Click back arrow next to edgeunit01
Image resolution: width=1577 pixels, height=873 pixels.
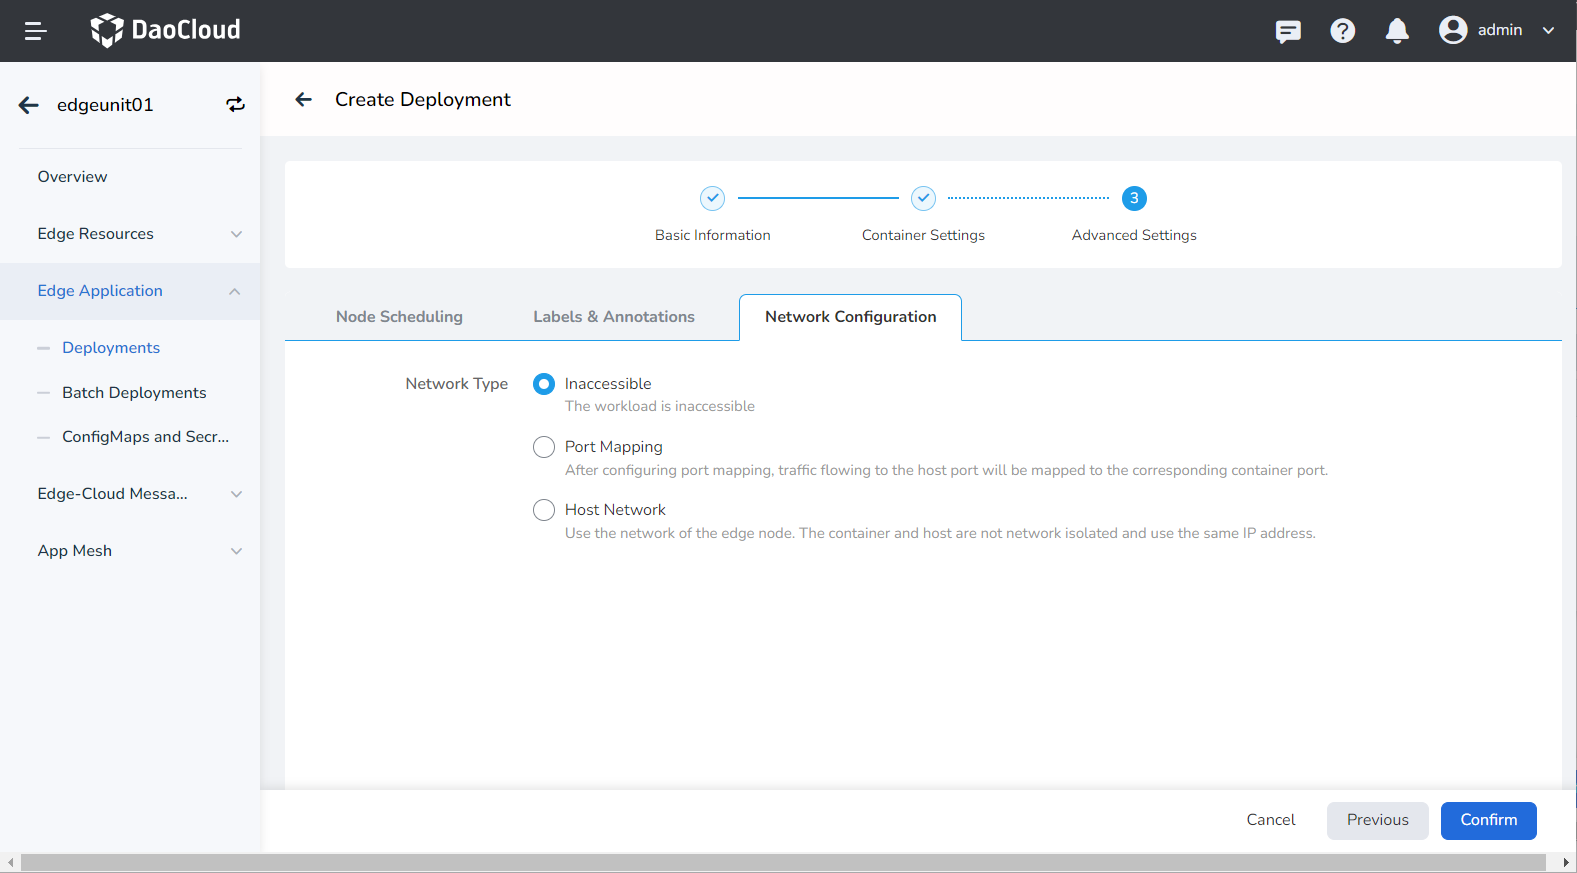[29, 105]
